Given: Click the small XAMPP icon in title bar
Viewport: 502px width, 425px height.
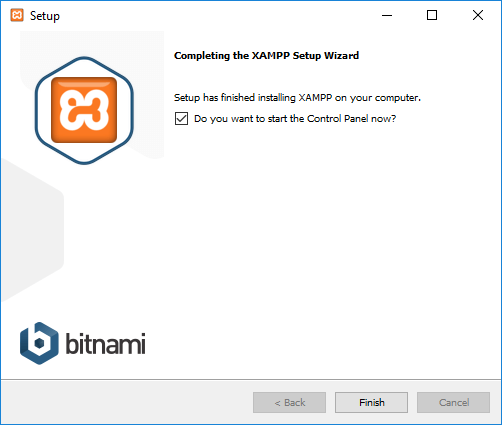Looking at the screenshot, I should point(17,15).
